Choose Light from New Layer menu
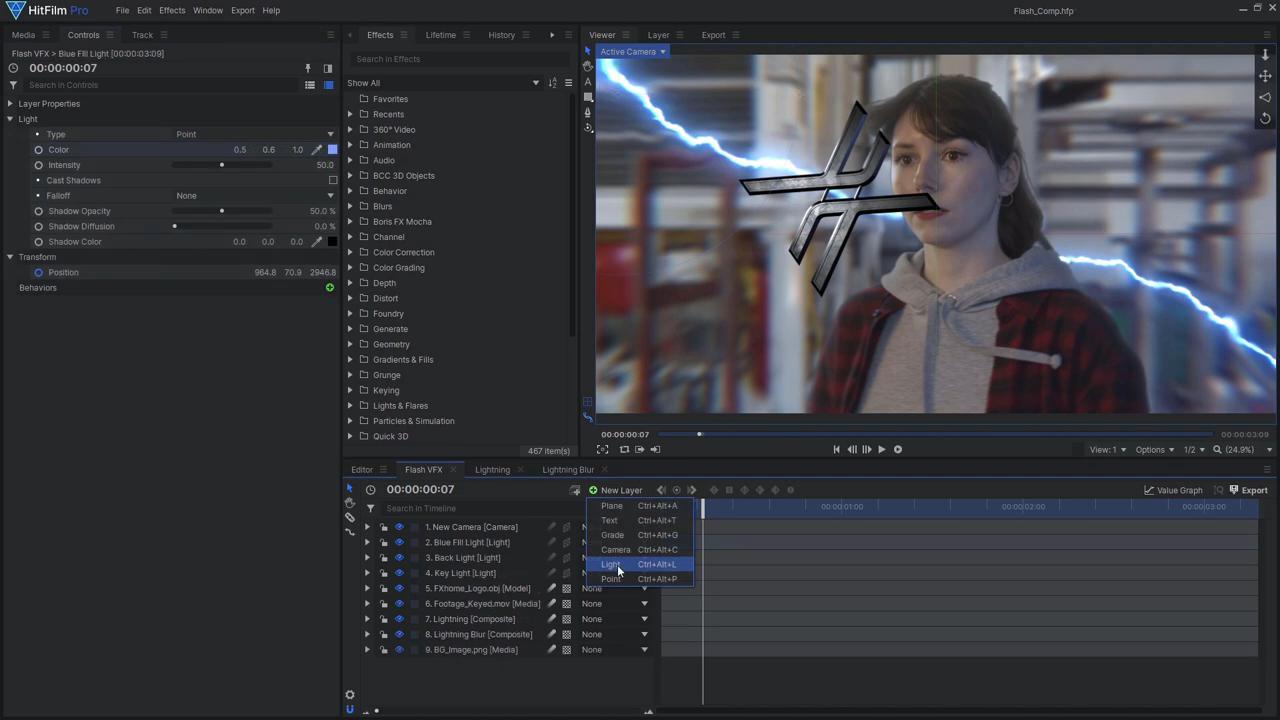The image size is (1280, 720). coord(640,564)
